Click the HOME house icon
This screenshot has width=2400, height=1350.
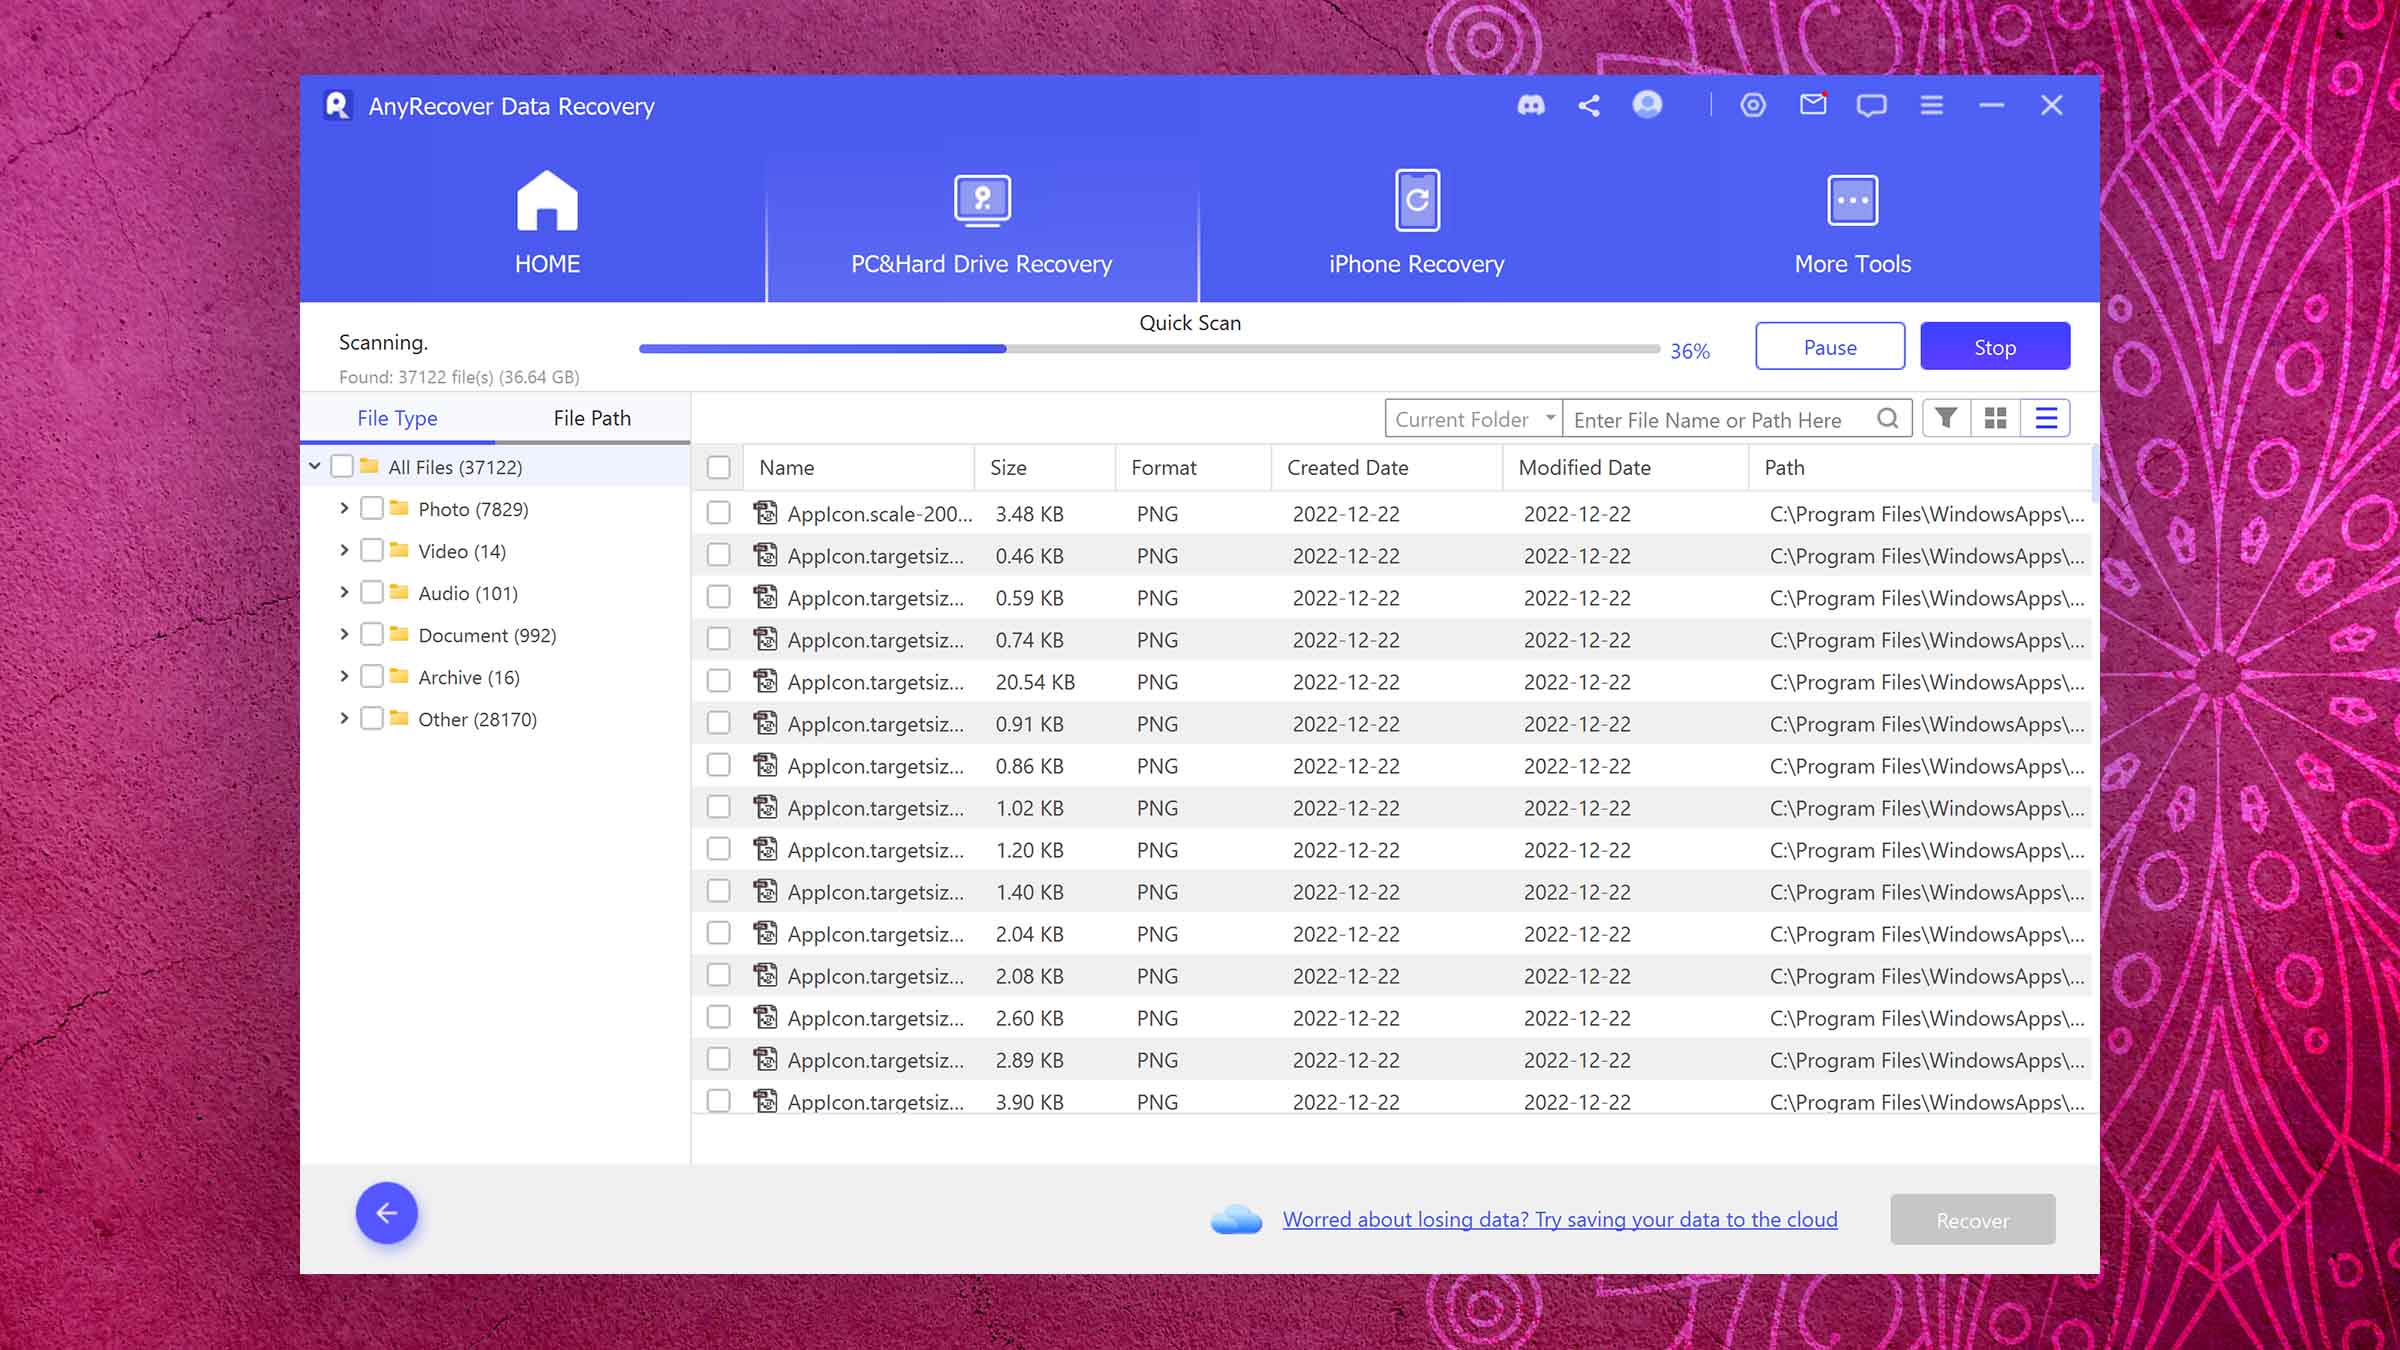tap(547, 200)
